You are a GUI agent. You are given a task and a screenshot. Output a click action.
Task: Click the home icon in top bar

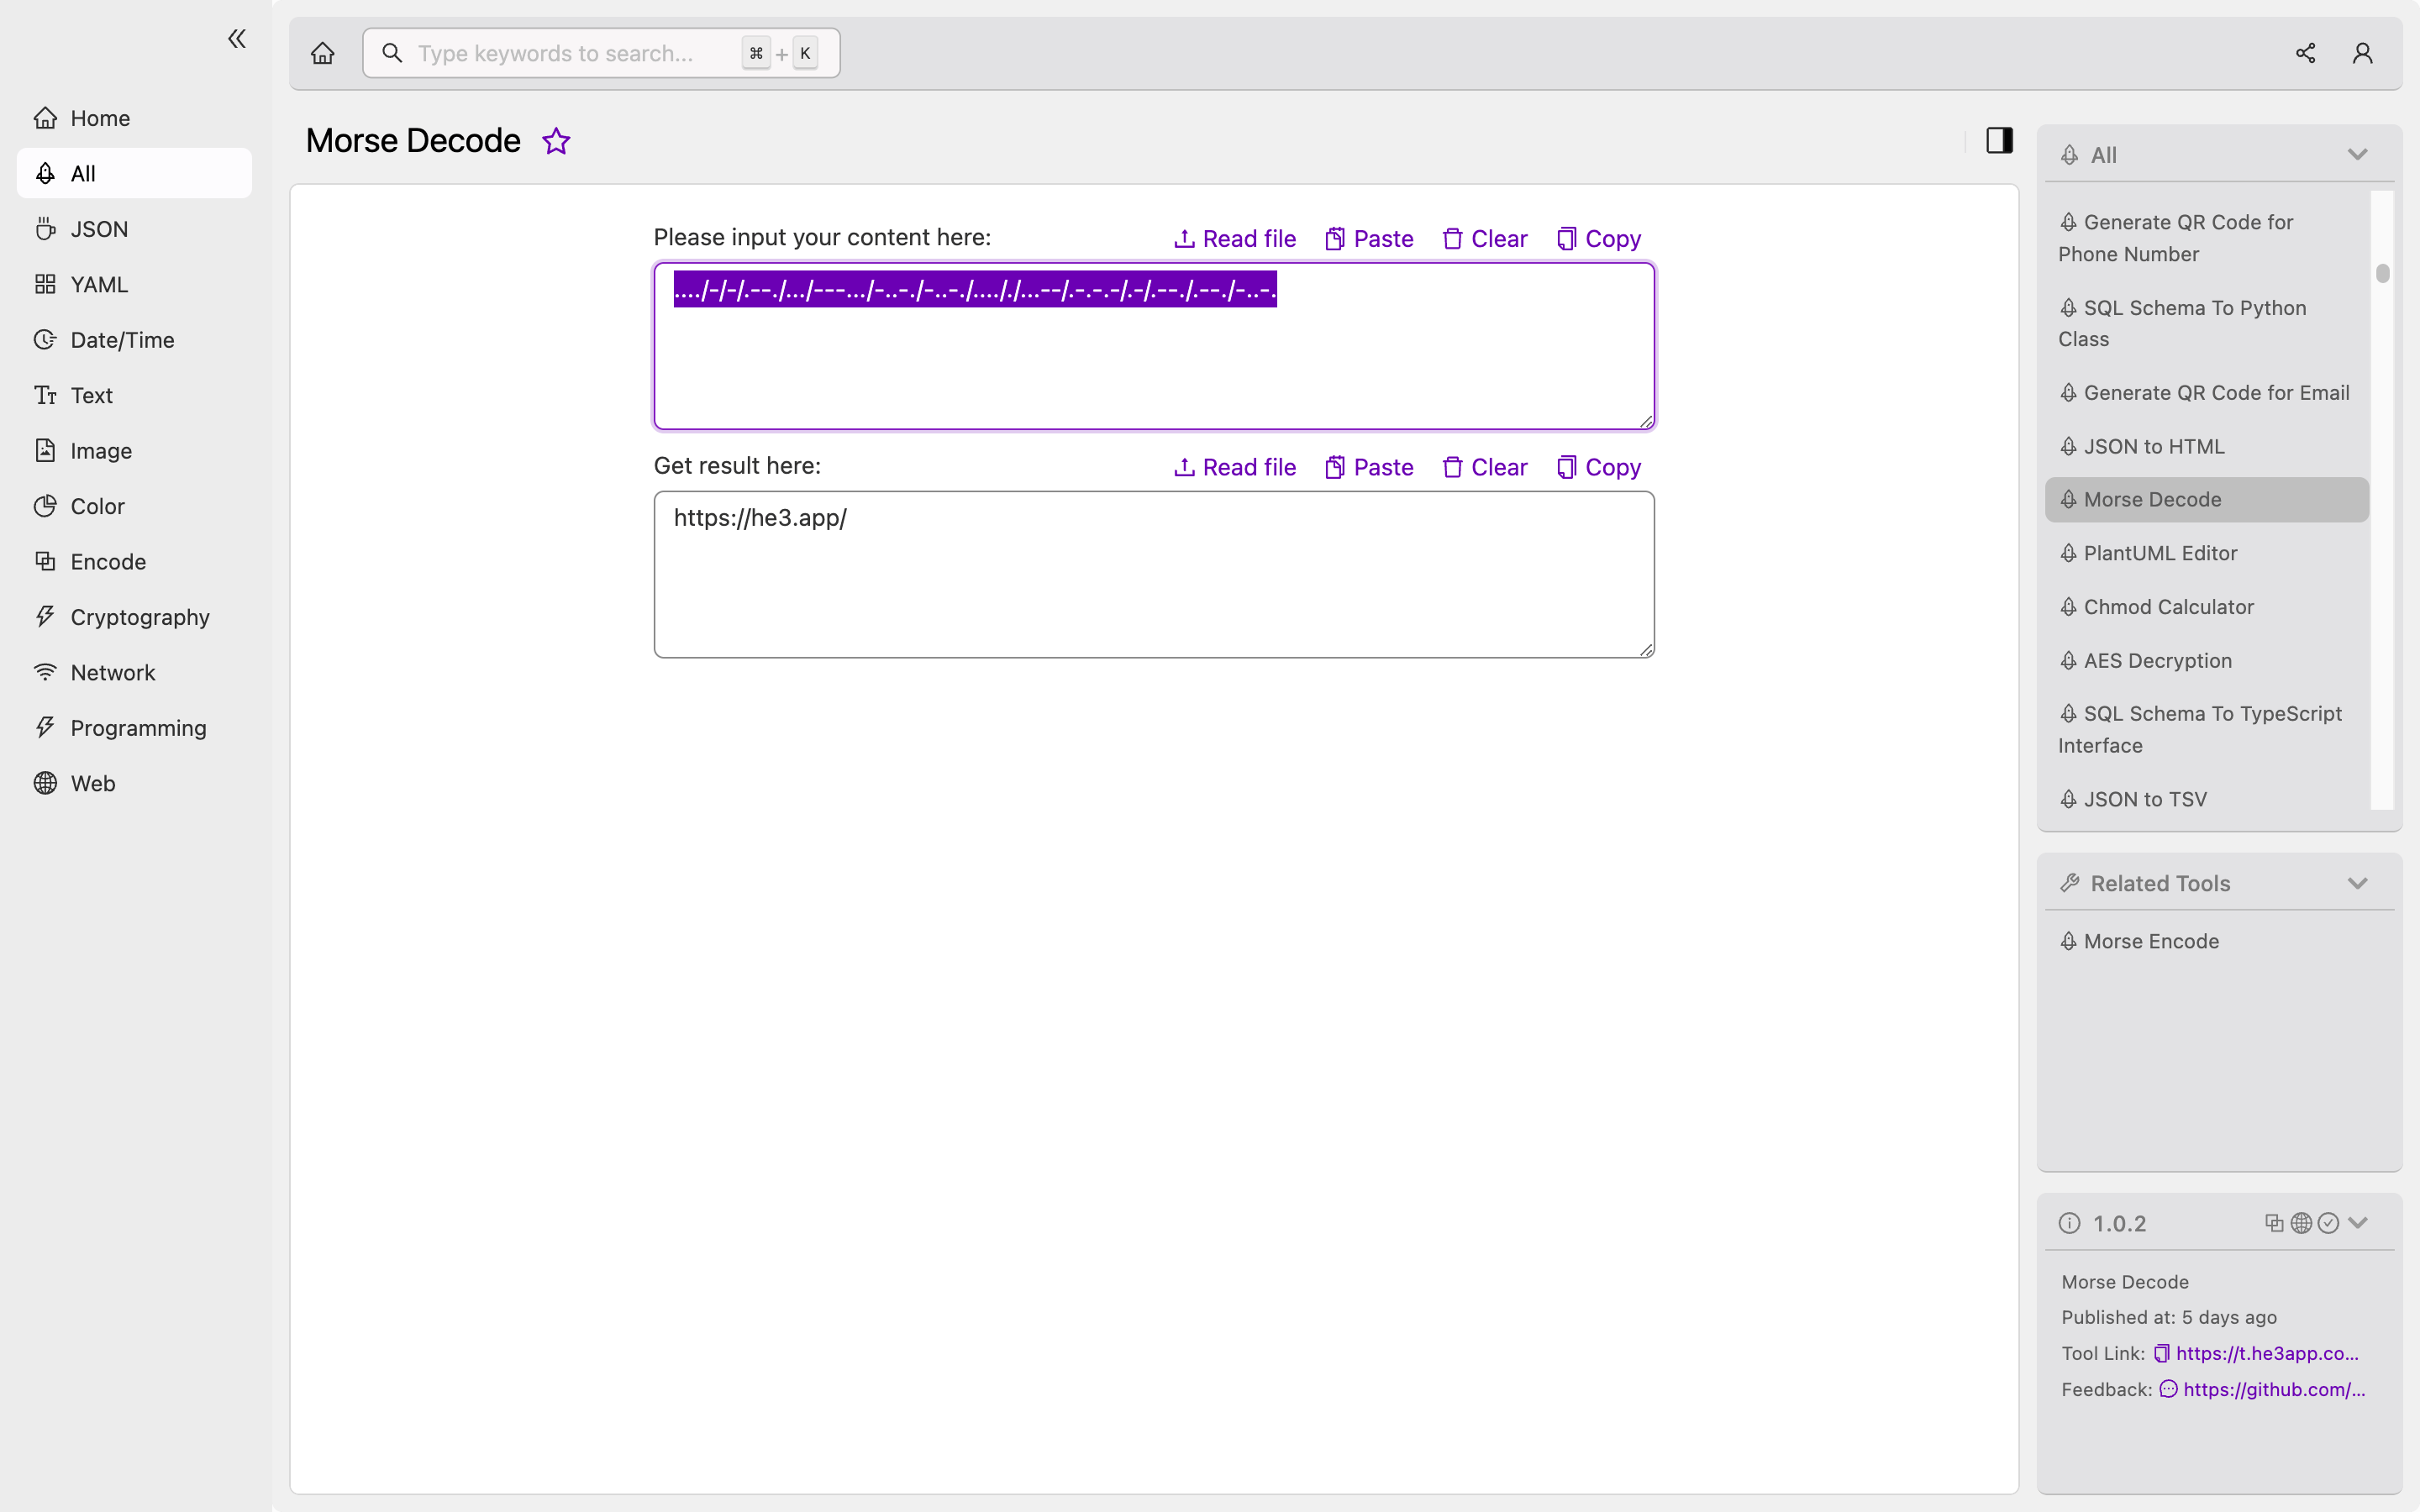322,53
